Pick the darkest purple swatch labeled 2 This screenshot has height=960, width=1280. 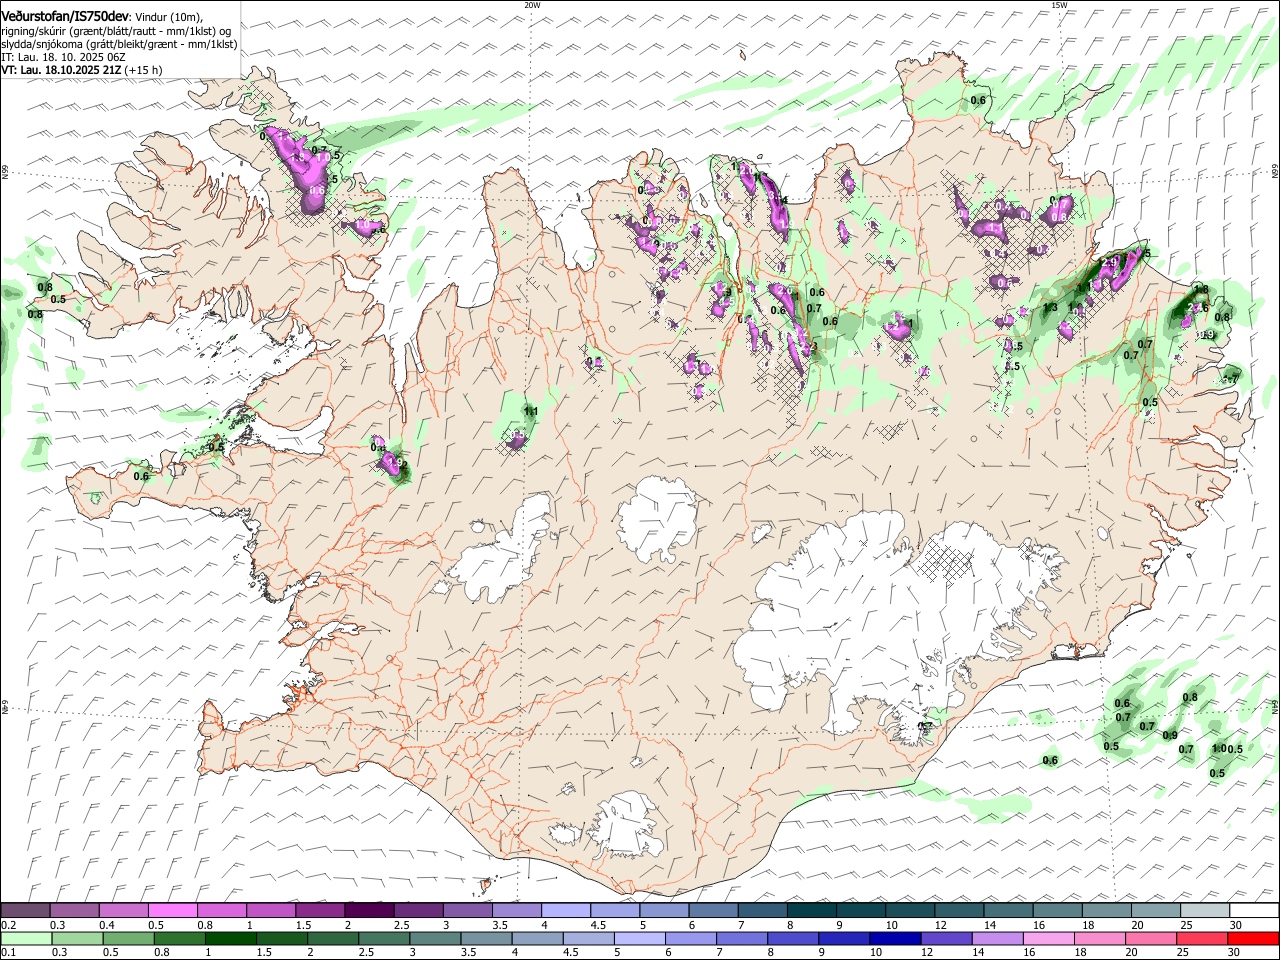coord(368,911)
